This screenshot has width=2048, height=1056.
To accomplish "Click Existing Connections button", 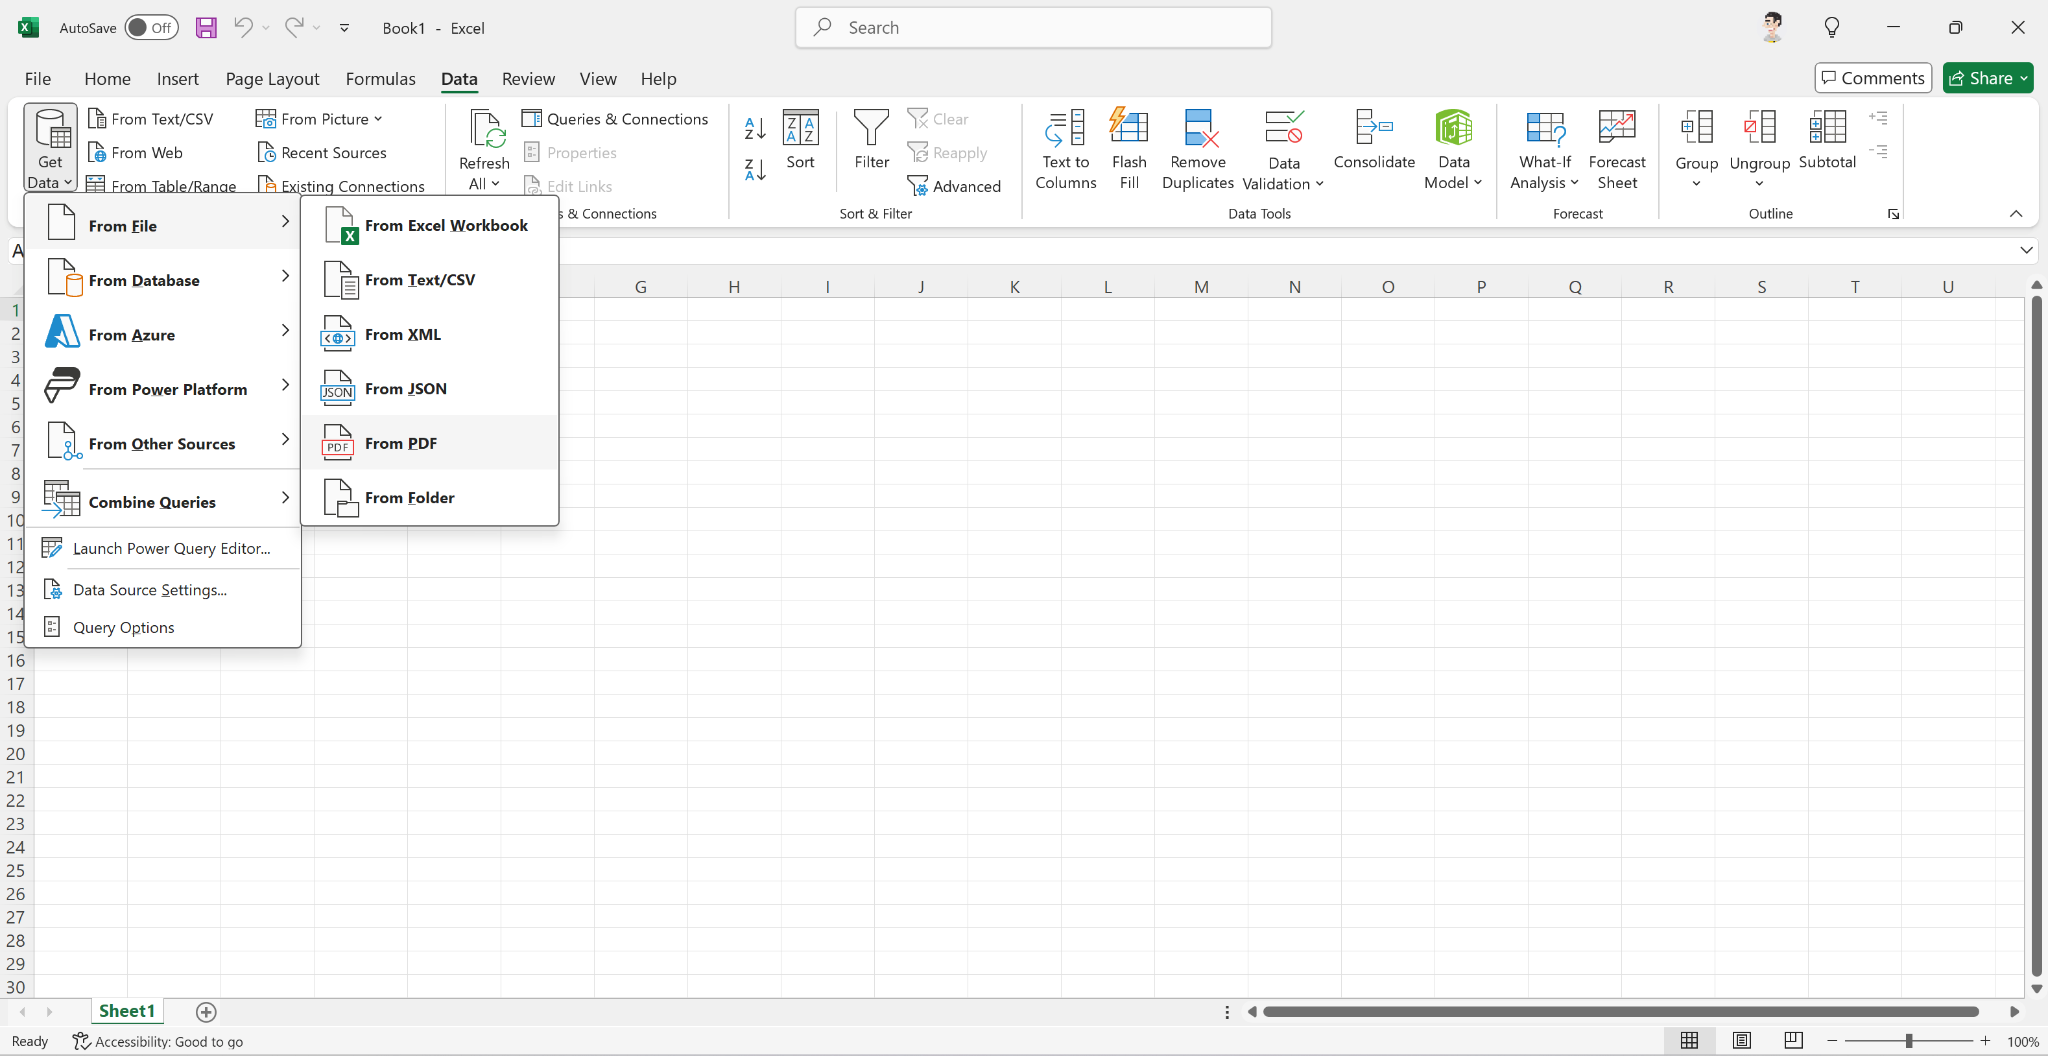I will [341, 186].
